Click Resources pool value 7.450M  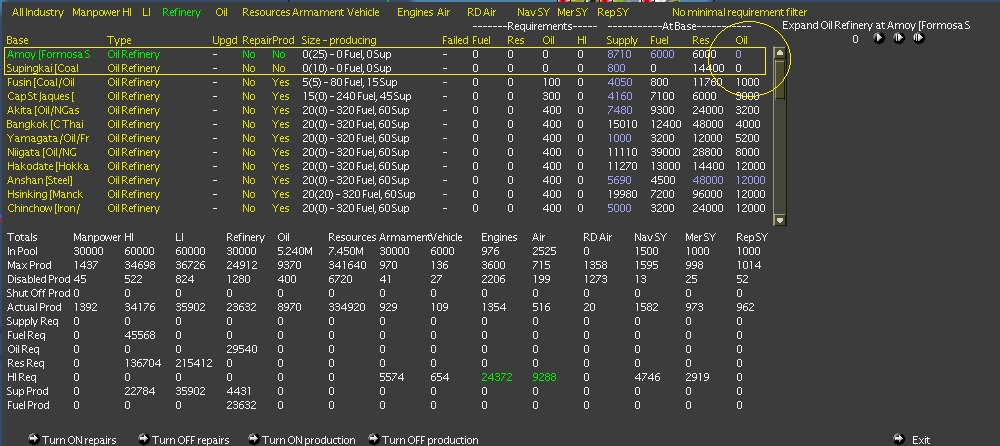(346, 251)
